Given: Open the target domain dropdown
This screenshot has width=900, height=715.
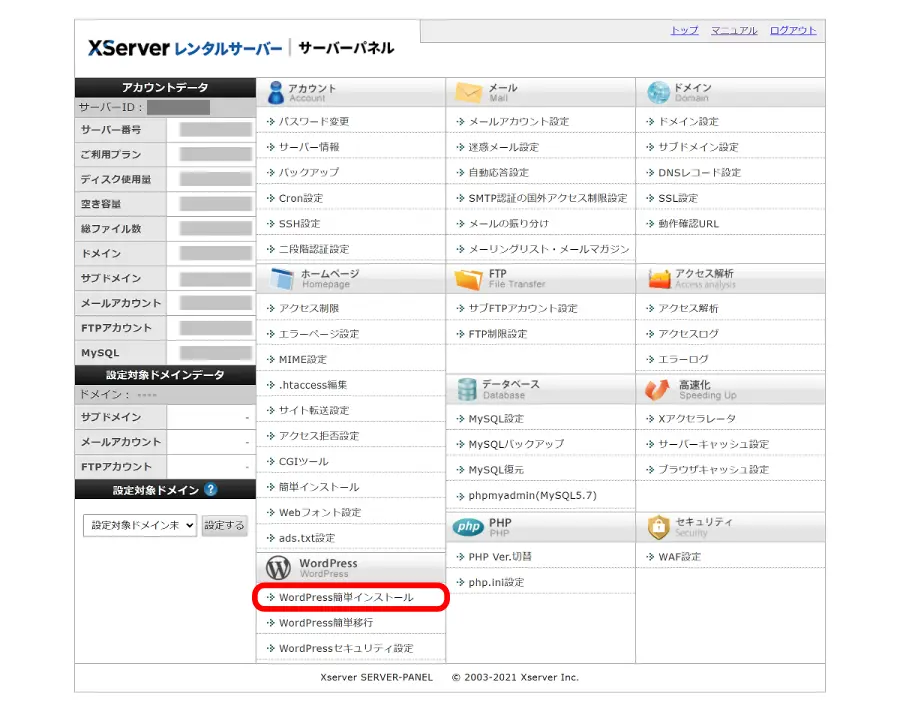Looking at the screenshot, I should pos(139,525).
